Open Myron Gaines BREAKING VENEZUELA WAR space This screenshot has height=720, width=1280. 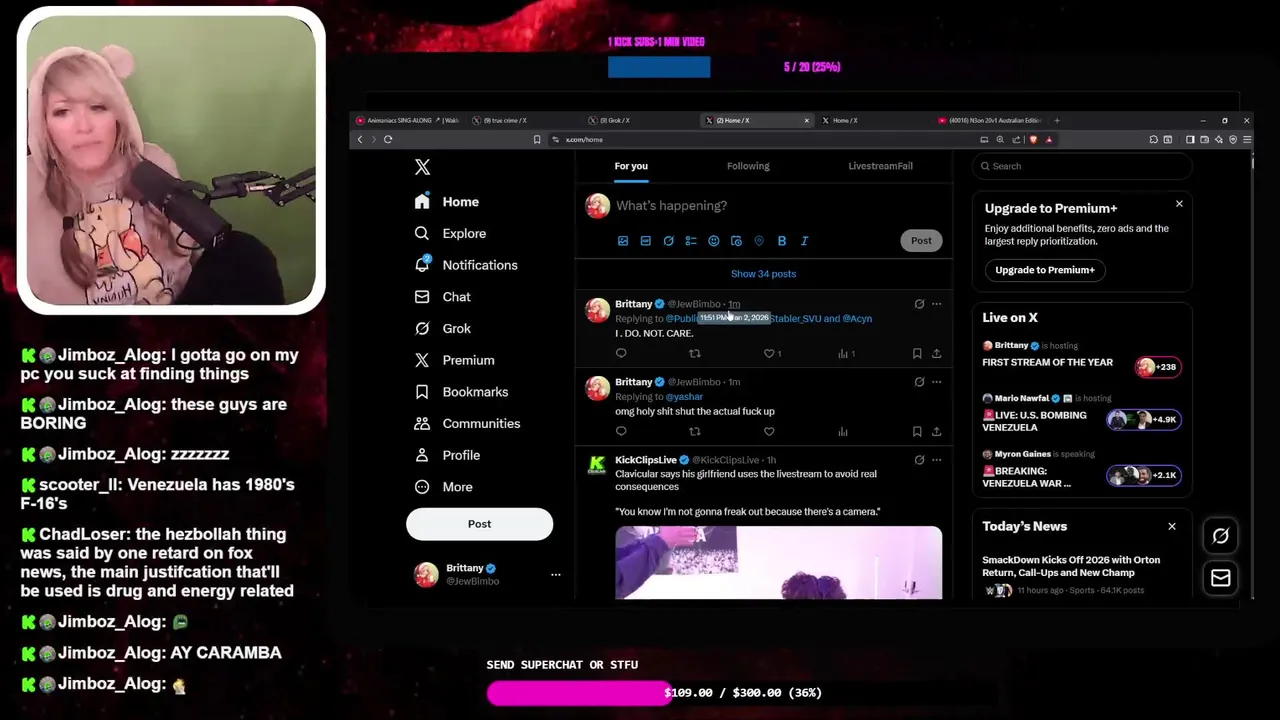tap(1081, 470)
